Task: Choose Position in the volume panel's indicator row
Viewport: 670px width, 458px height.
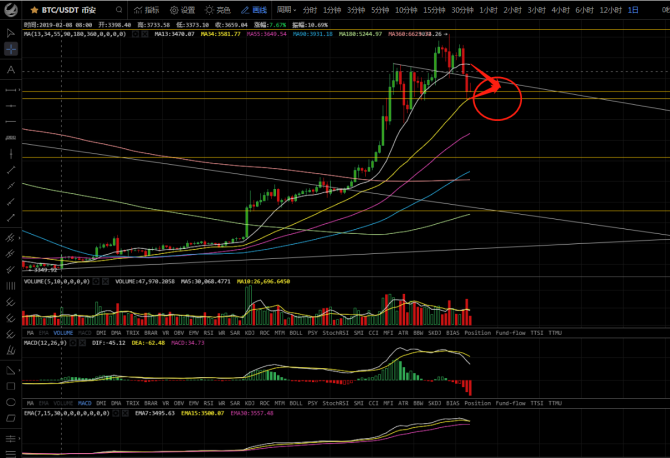Action: tap(477, 333)
